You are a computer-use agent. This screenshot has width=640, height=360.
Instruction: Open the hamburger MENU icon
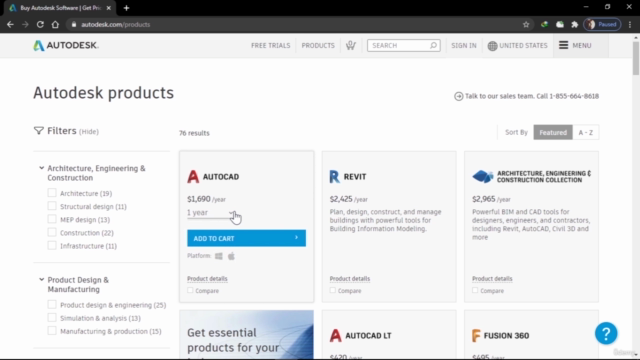(563, 45)
